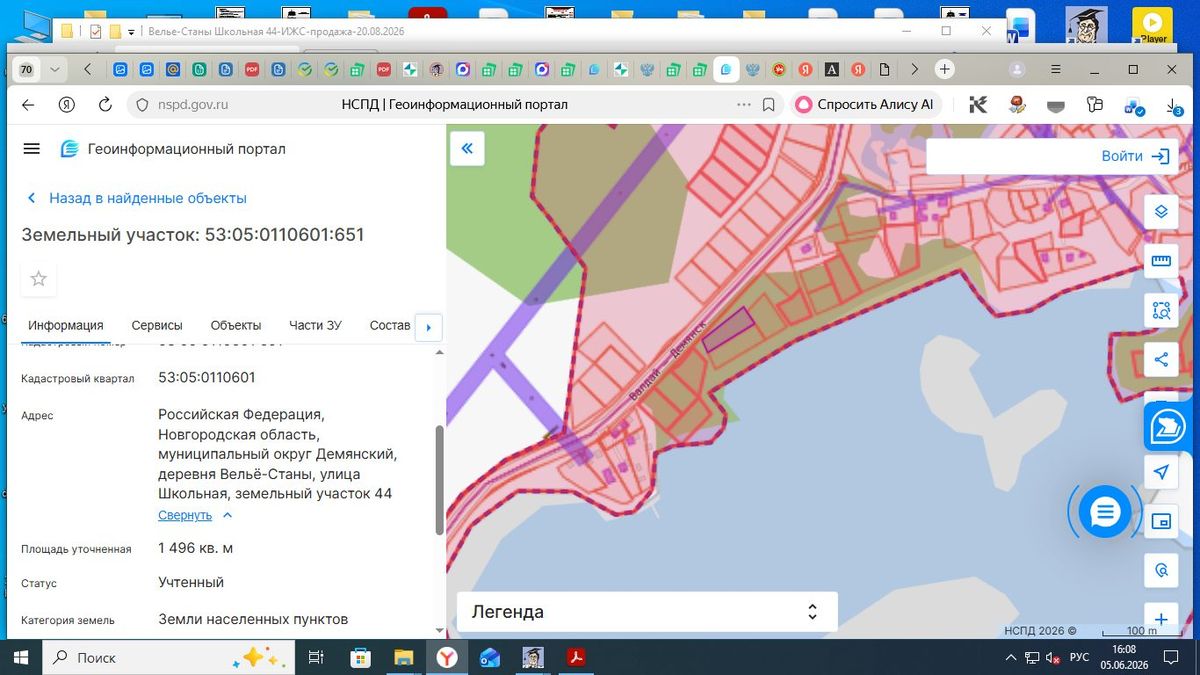The image size is (1200, 675).
Task: Click the Свернуть link
Action: pyautogui.click(x=185, y=515)
